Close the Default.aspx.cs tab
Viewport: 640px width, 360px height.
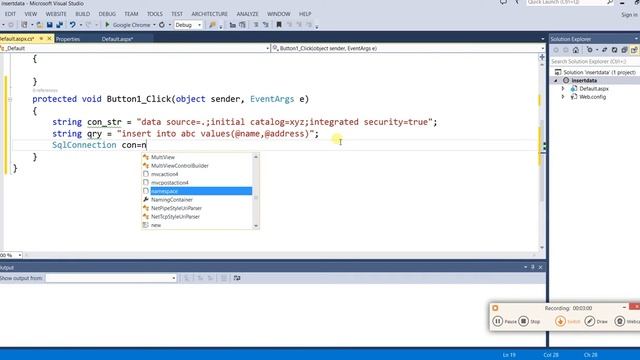click(x=49, y=38)
